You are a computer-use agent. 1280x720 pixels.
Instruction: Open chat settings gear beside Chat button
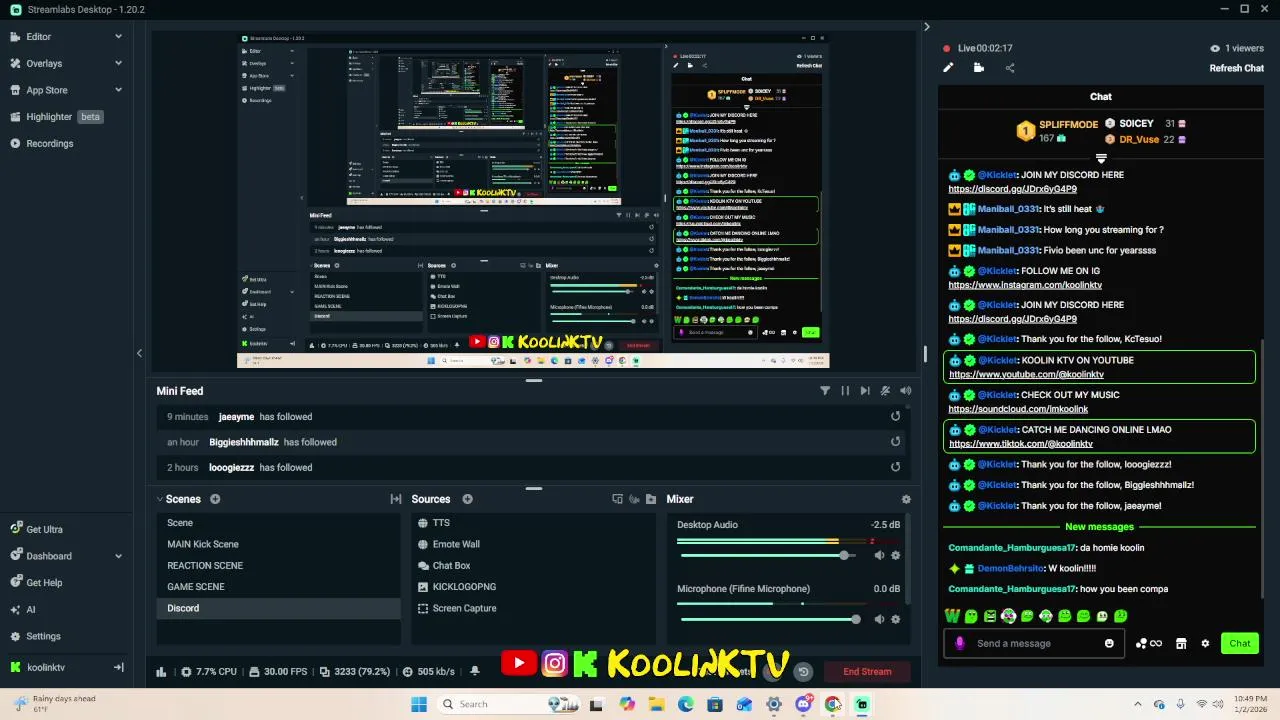(x=1205, y=643)
